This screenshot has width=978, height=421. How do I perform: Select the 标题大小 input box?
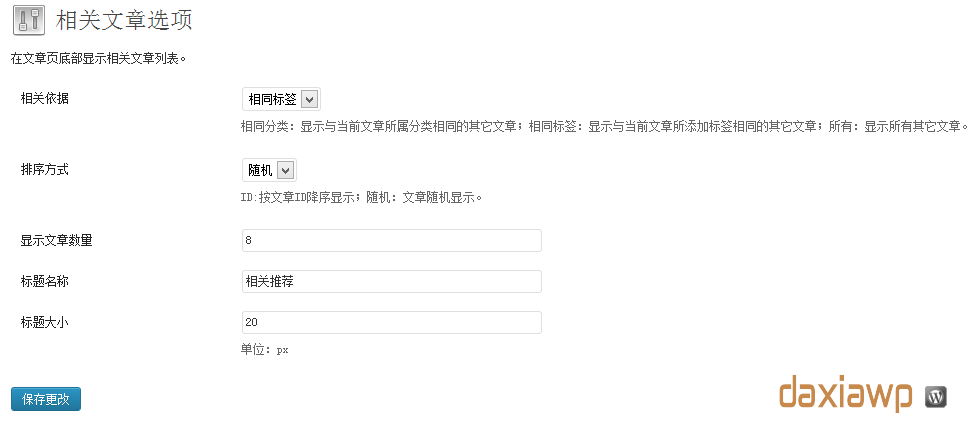(x=391, y=322)
